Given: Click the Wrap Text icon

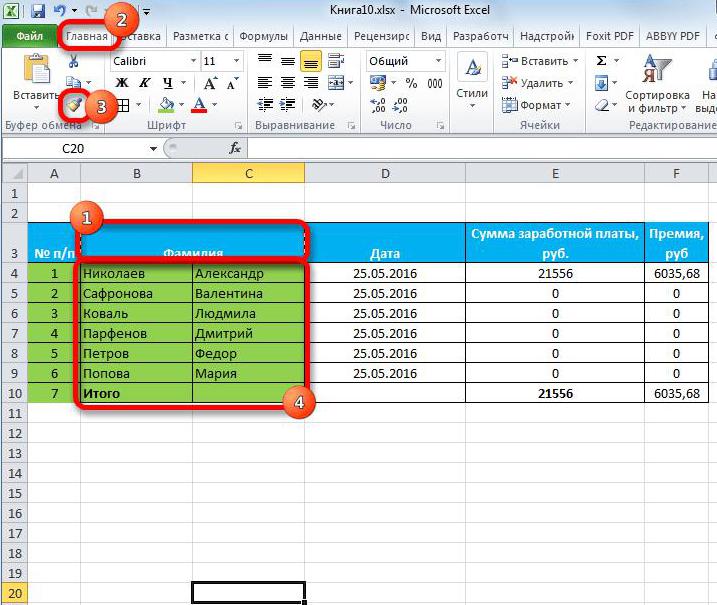Looking at the screenshot, I should (x=336, y=60).
